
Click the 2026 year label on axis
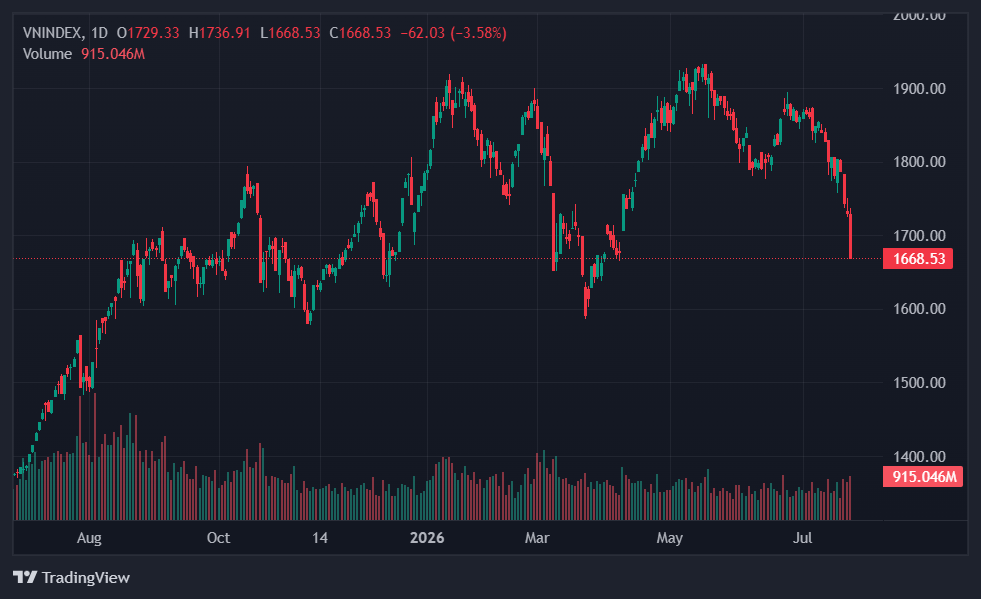click(x=427, y=538)
